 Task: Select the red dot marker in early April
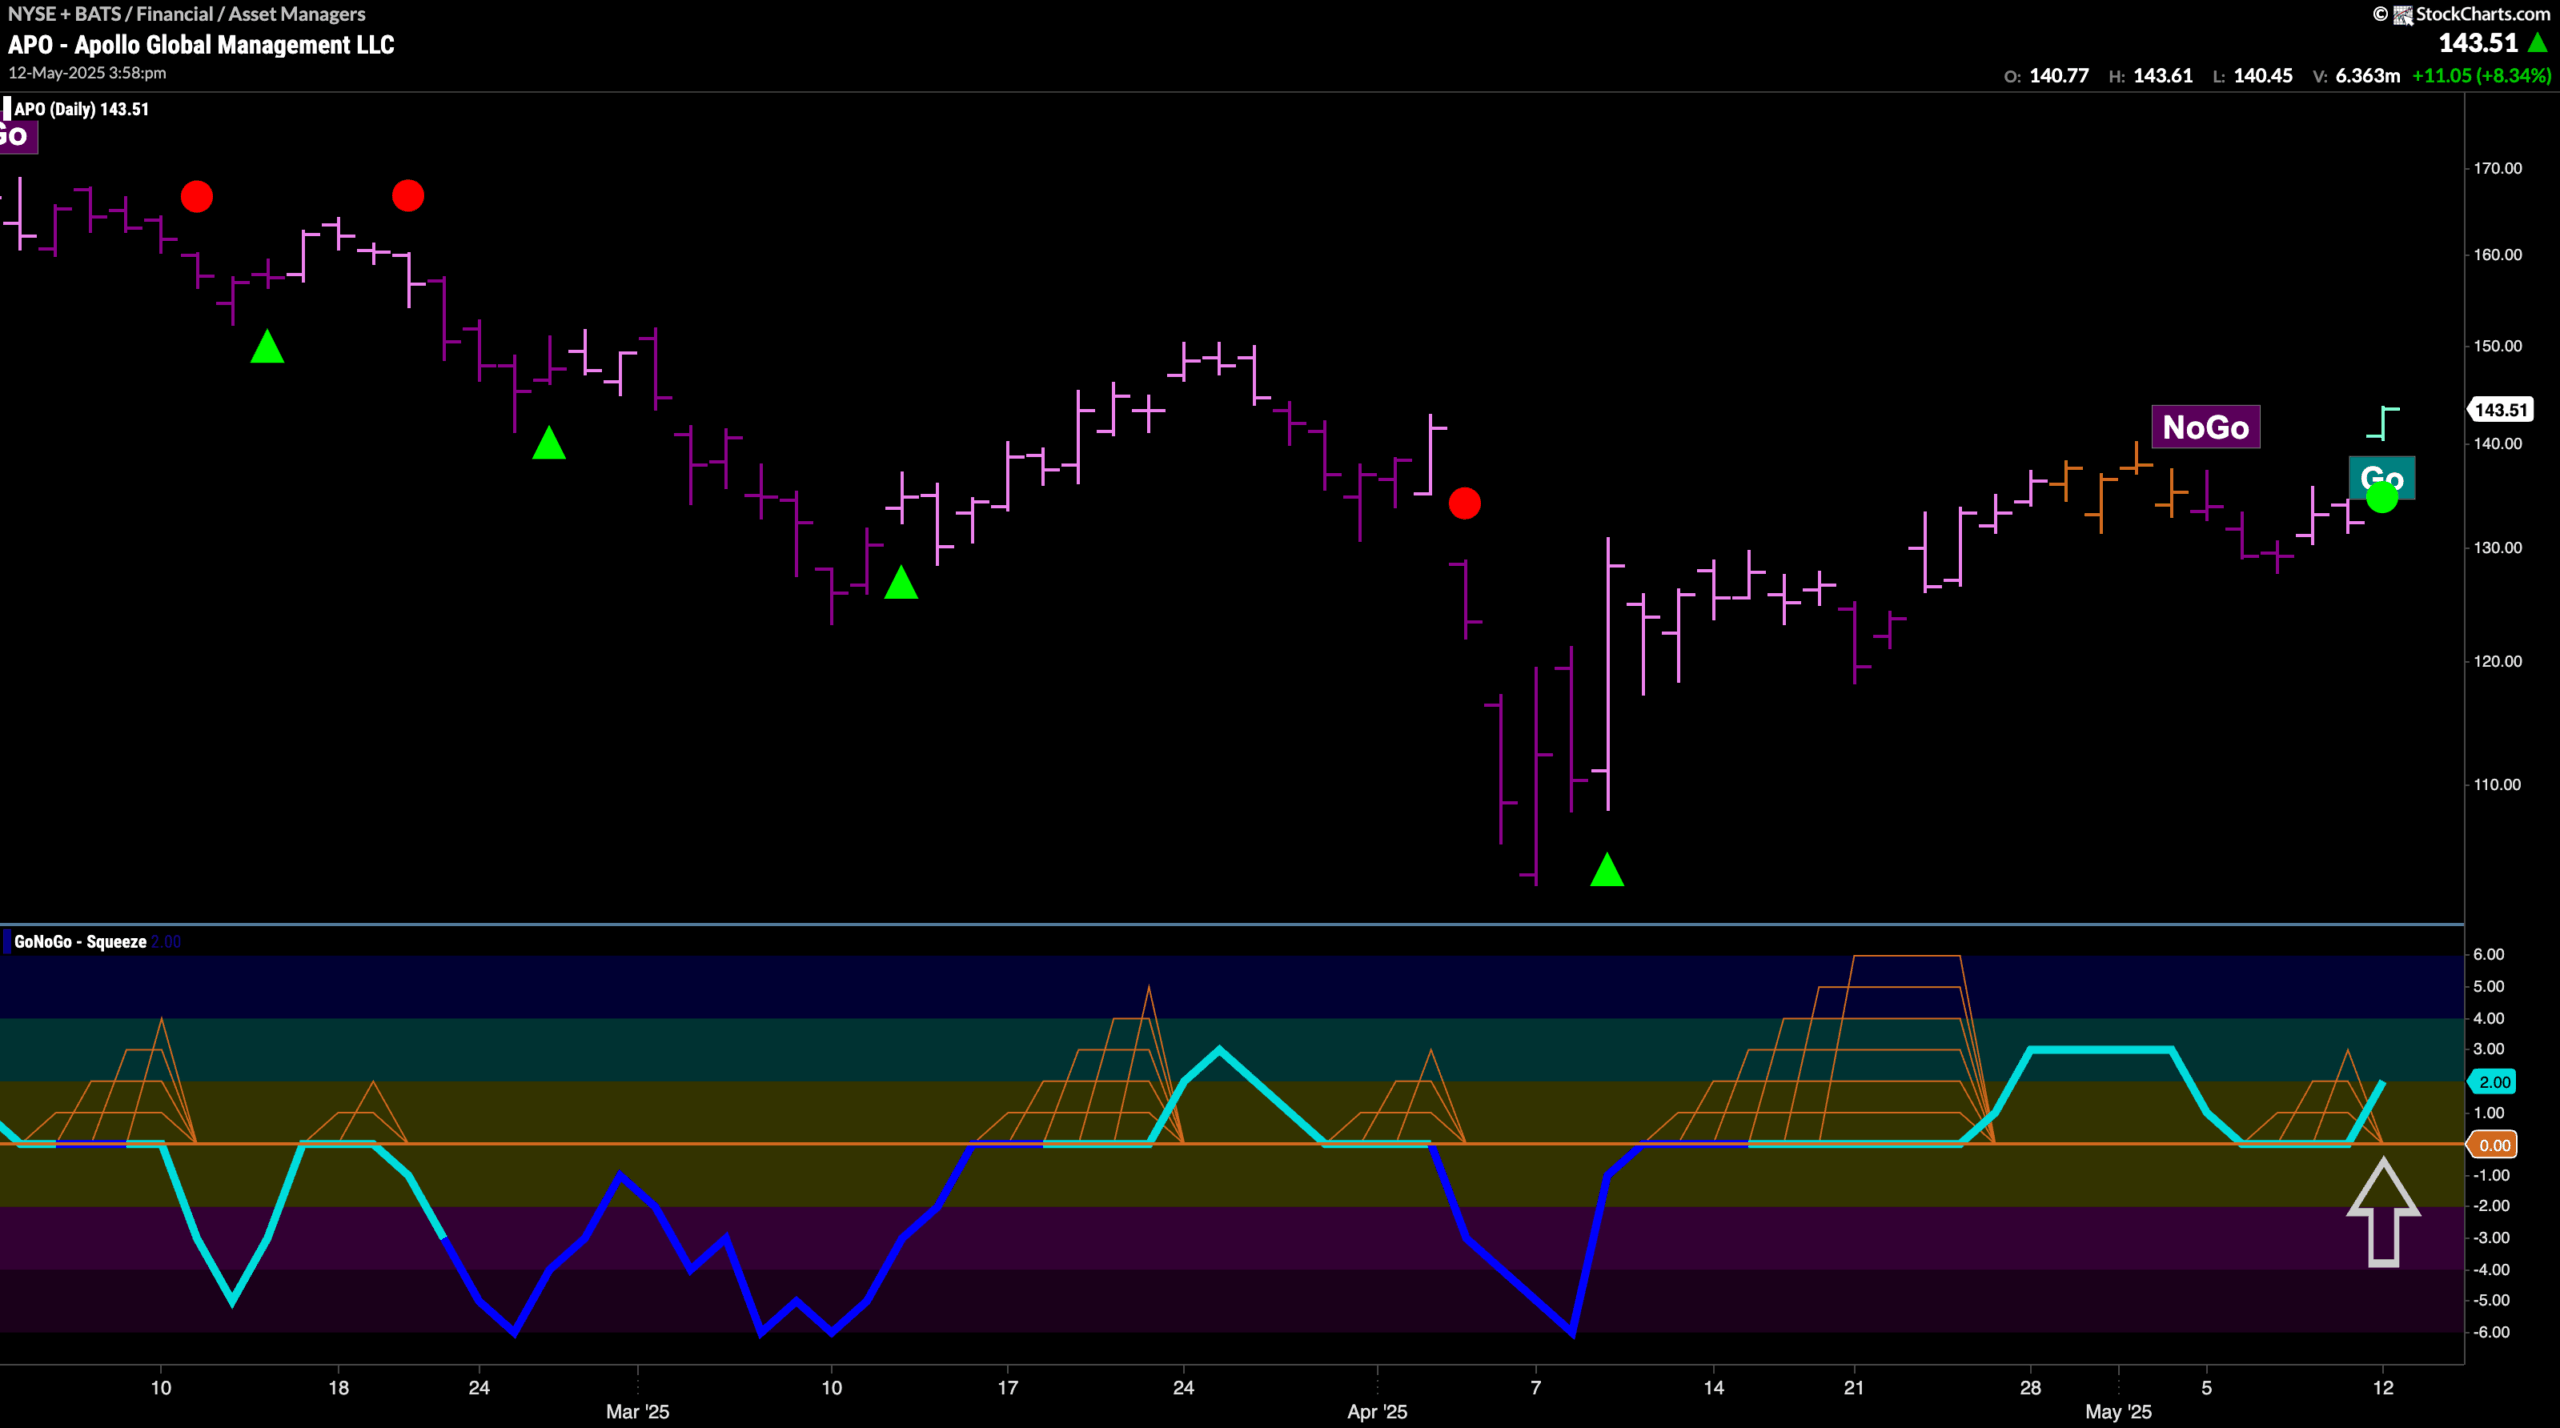point(1465,503)
